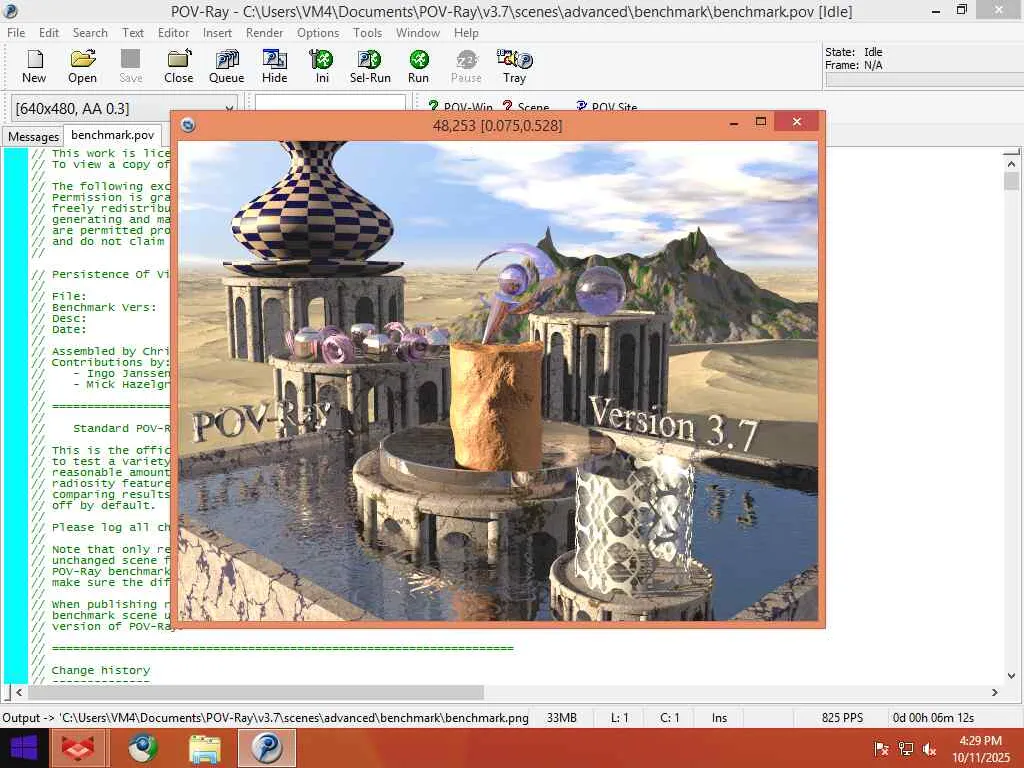Click the taskbar clock showing 4:29 PM
The height and width of the screenshot is (768, 1024).
point(980,749)
